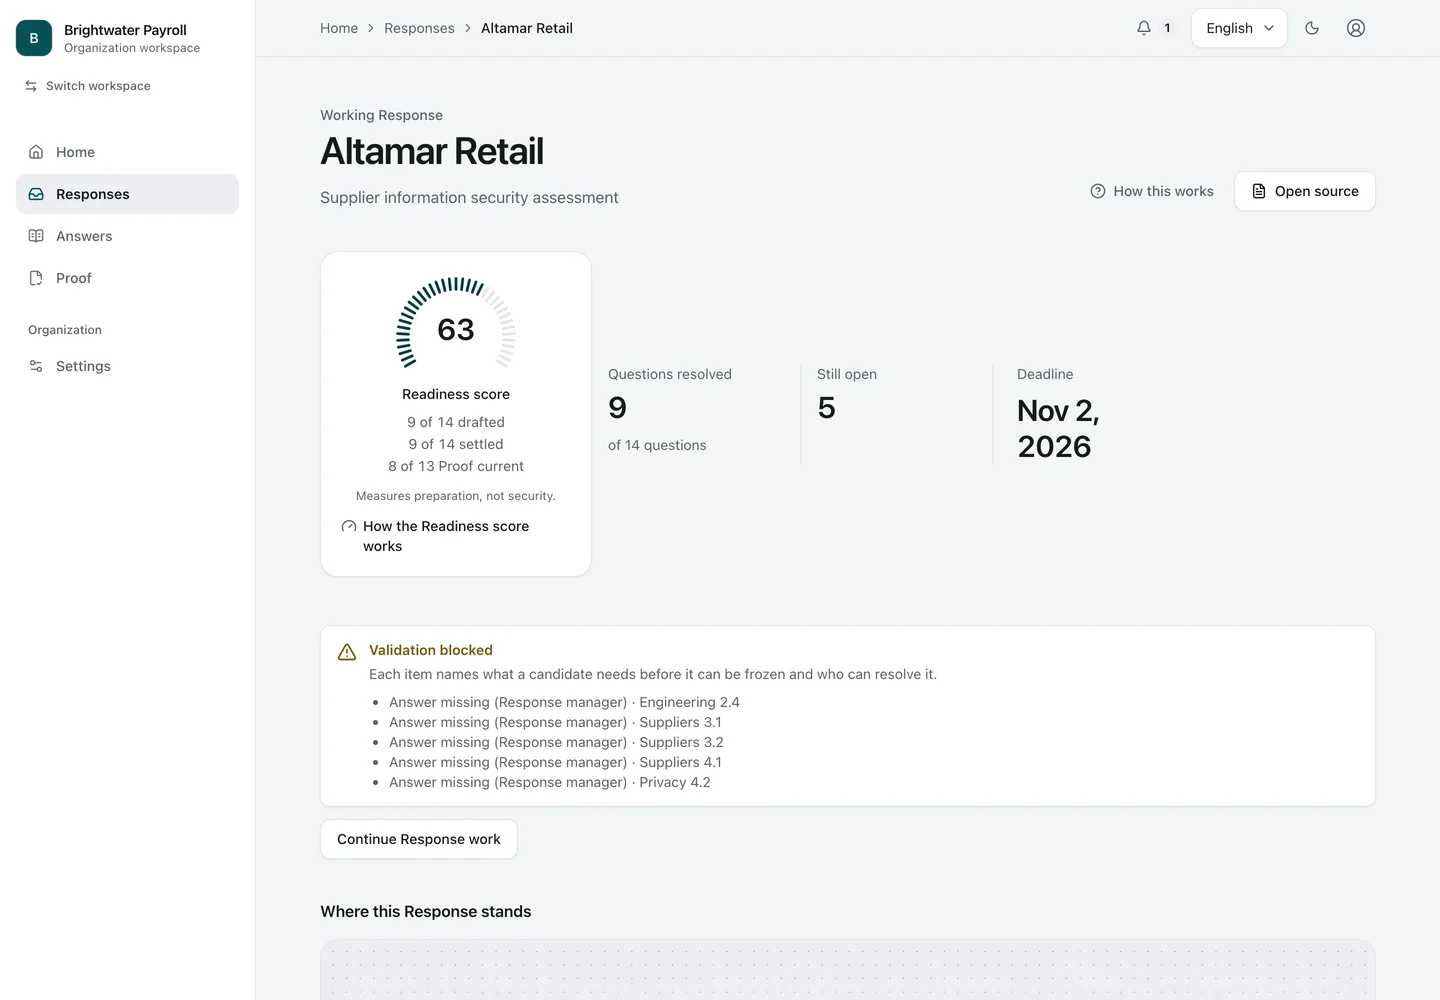This screenshot has height=1000, width=1440.
Task: Click Continue Response work button
Action: 419,839
